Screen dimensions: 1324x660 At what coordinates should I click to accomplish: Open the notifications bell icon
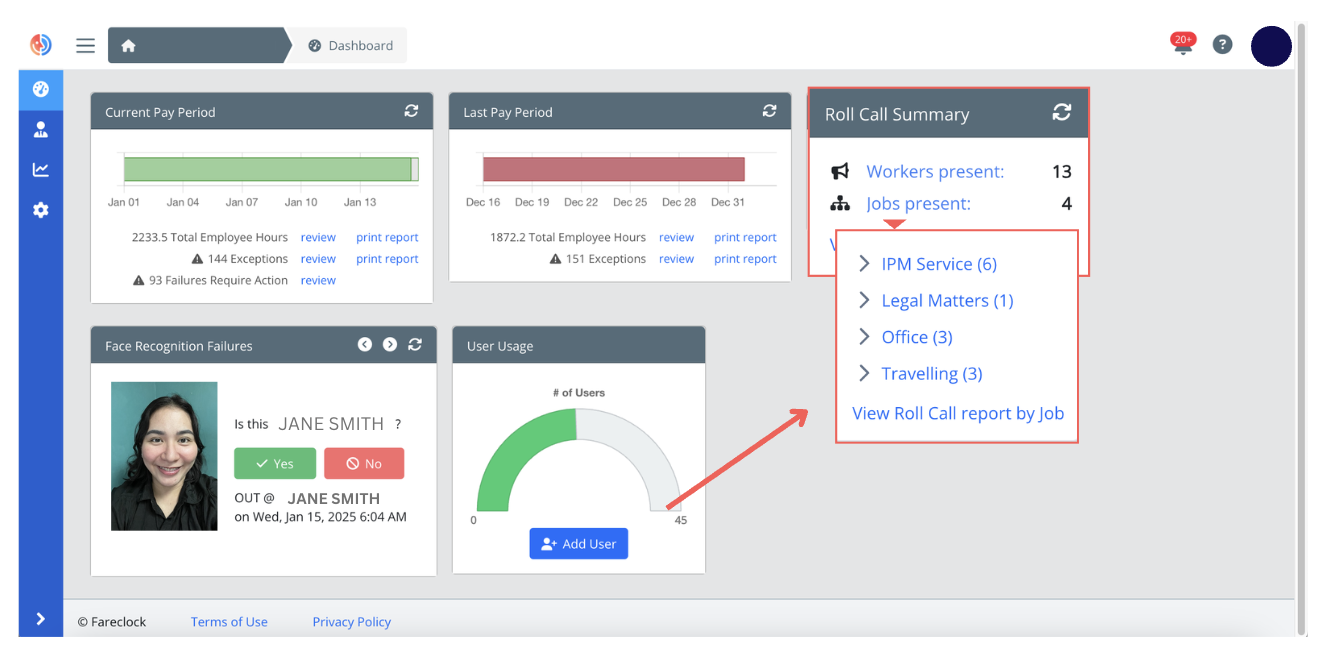(x=1183, y=44)
